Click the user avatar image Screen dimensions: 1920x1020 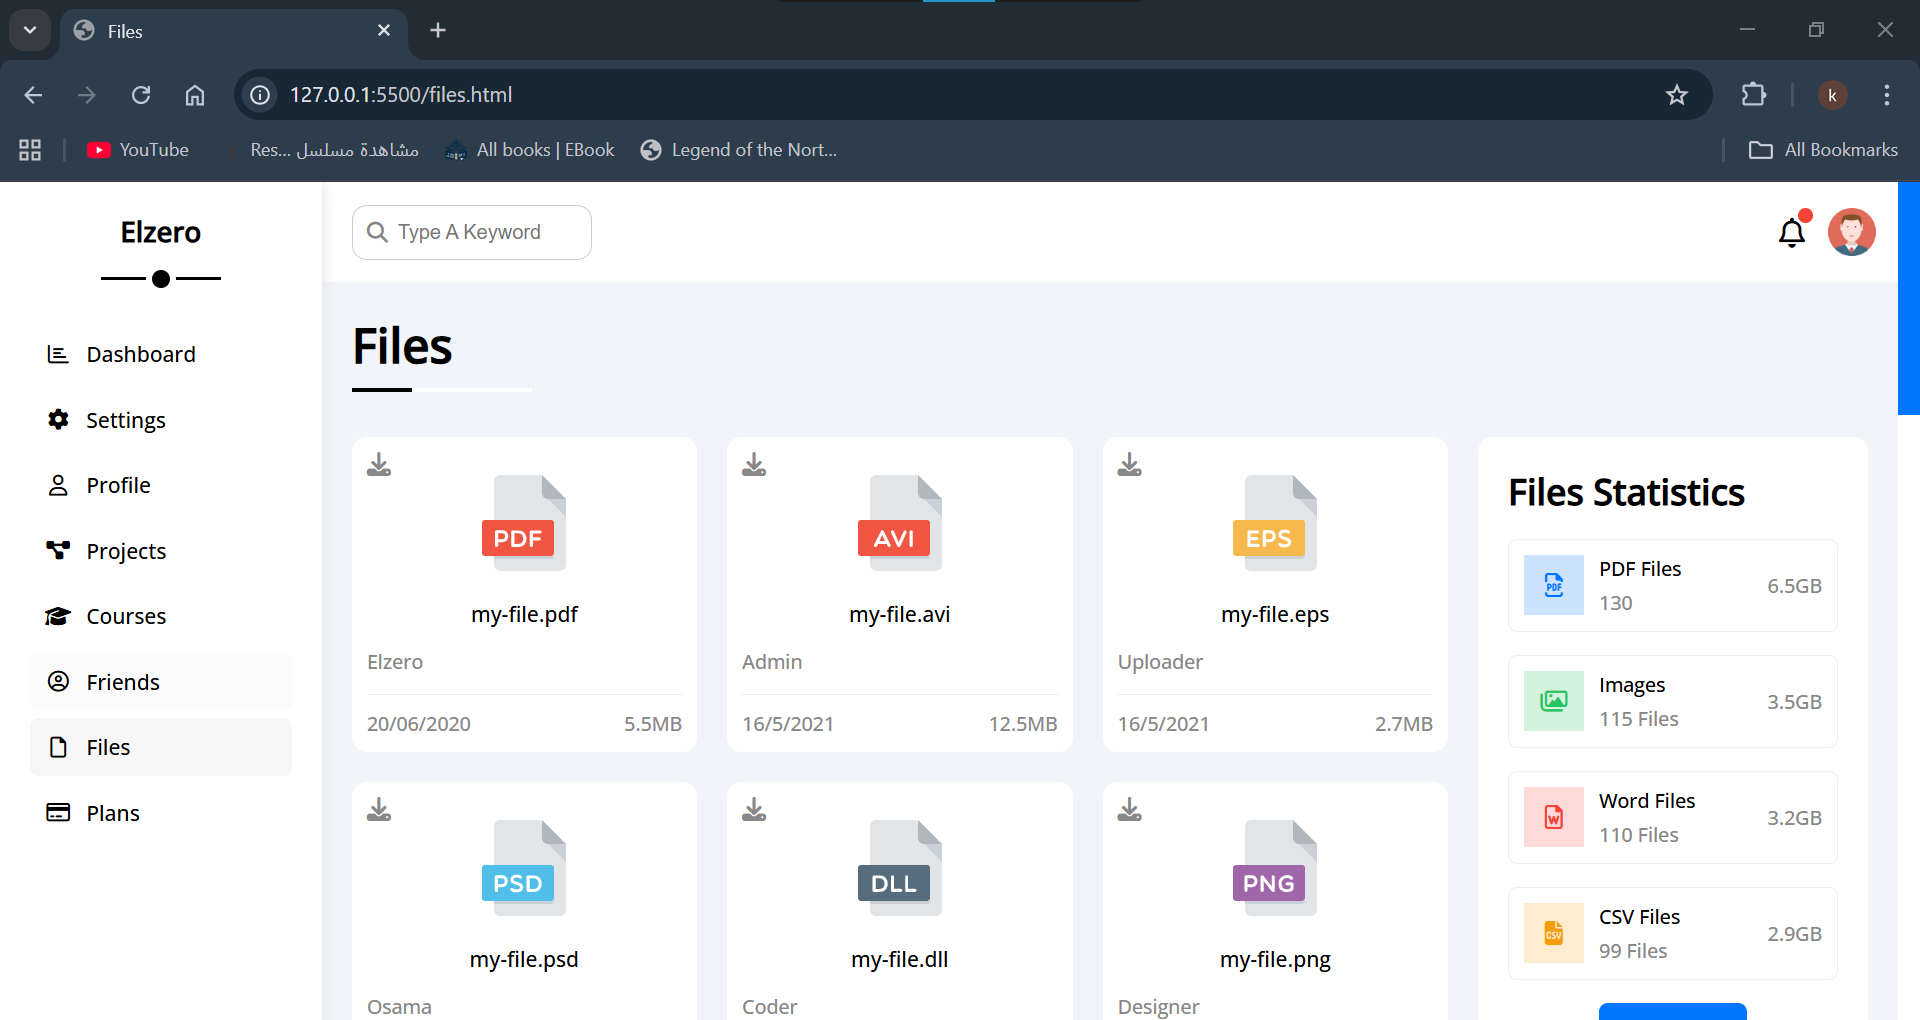[x=1851, y=232]
